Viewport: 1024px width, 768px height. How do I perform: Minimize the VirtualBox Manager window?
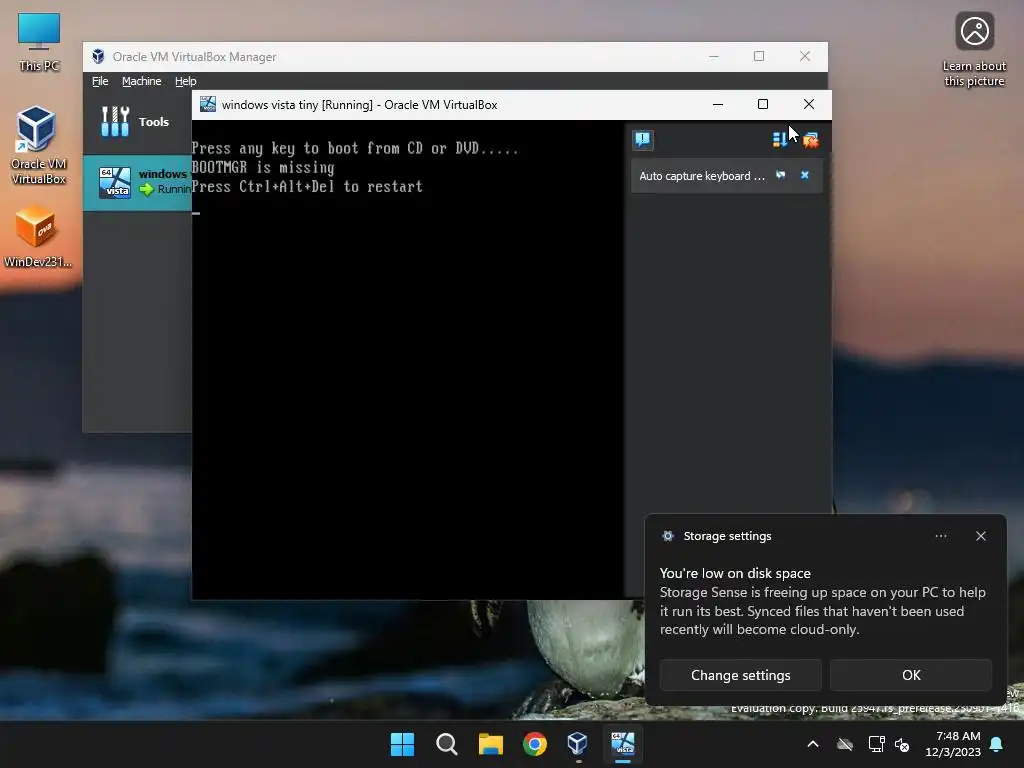(x=714, y=56)
